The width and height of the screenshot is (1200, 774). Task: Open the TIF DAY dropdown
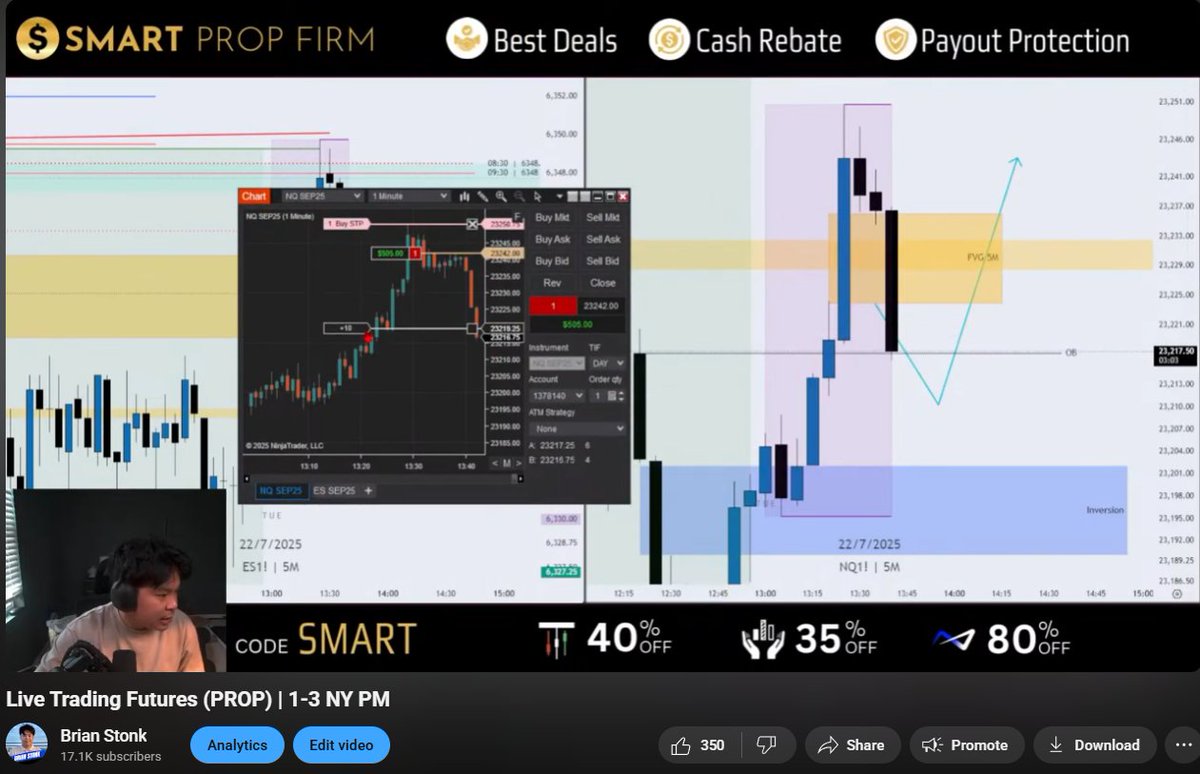(607, 363)
